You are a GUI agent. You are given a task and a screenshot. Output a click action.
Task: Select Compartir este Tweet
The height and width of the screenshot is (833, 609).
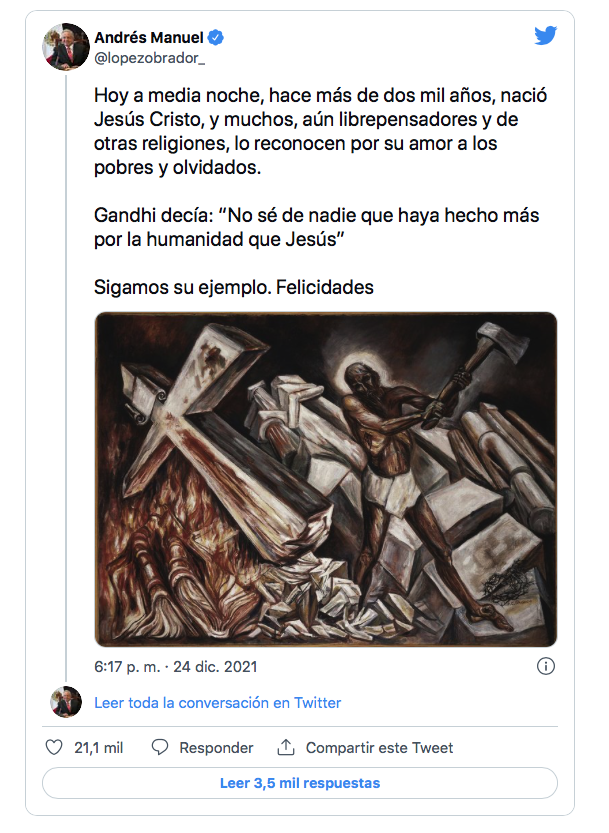[x=379, y=748]
